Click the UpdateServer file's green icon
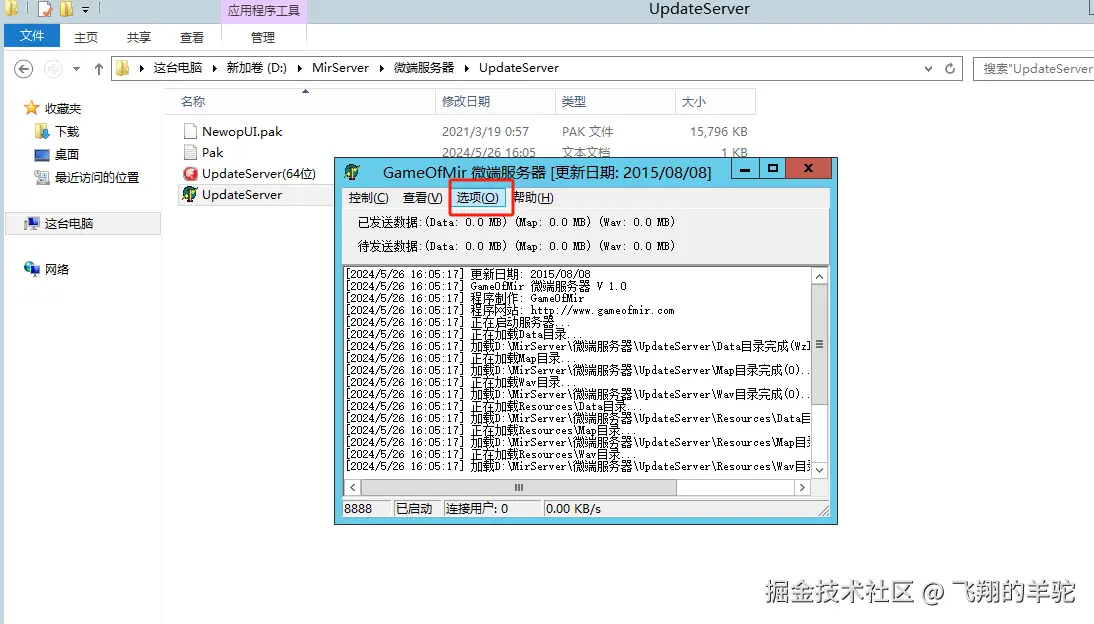 tap(190, 194)
